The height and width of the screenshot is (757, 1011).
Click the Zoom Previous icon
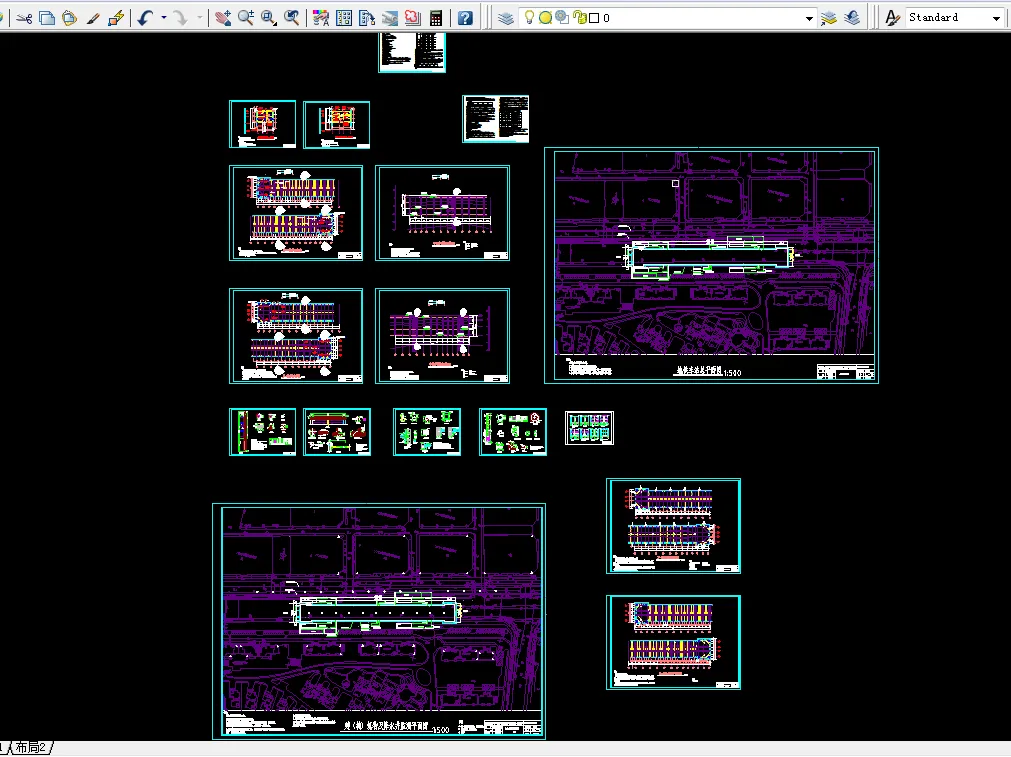(292, 18)
